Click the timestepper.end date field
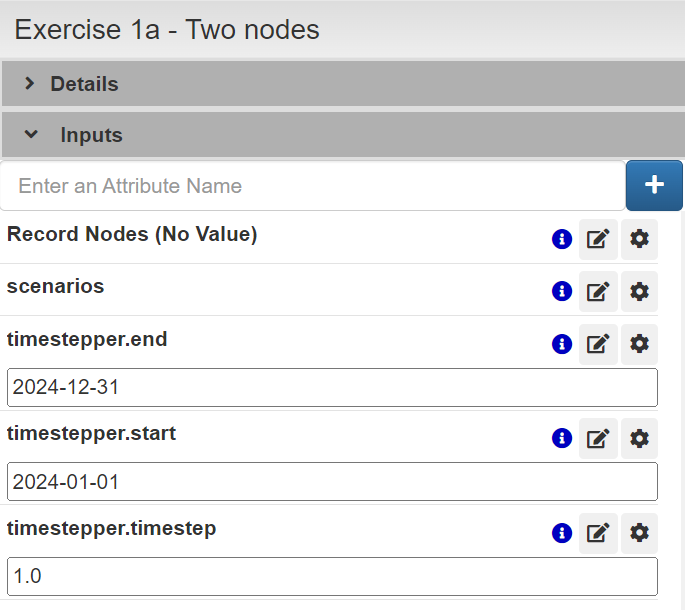 332,387
